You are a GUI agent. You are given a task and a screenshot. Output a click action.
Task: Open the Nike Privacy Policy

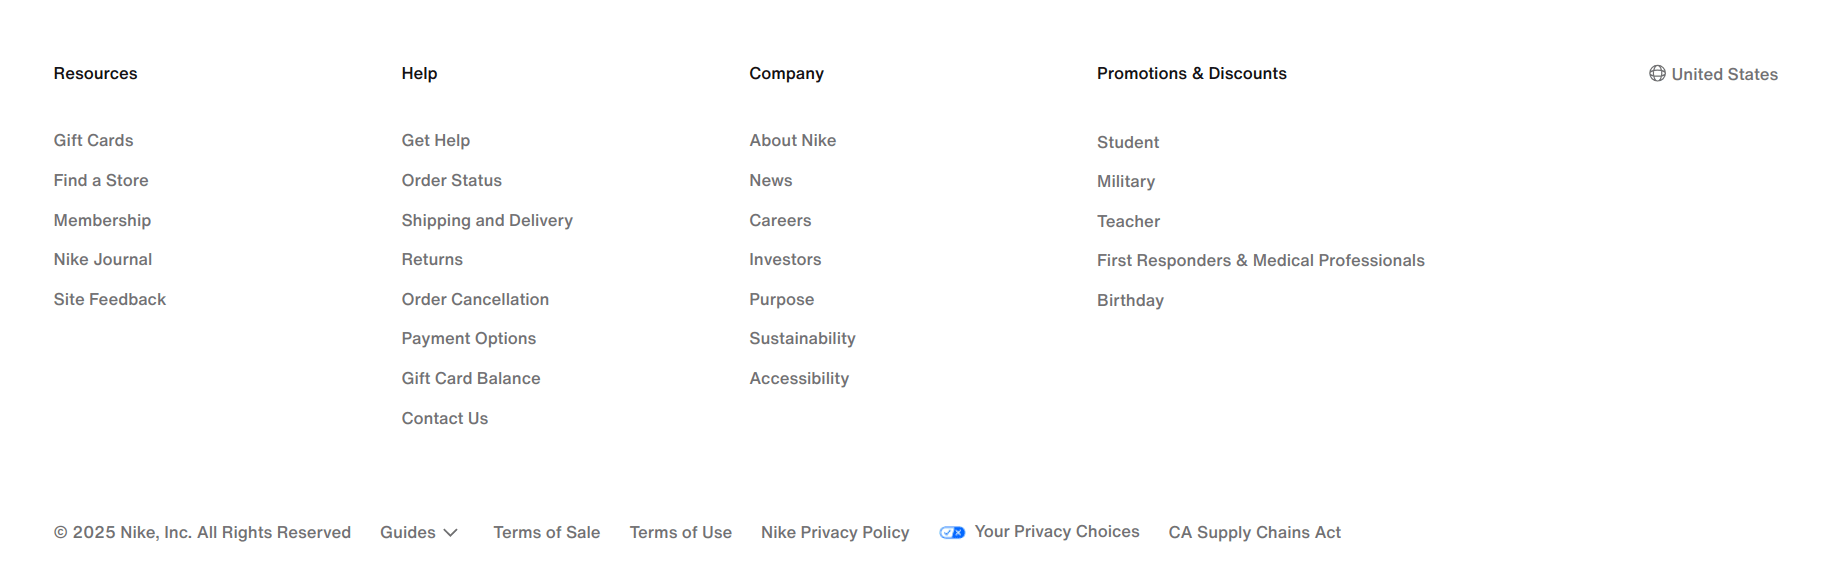point(835,533)
